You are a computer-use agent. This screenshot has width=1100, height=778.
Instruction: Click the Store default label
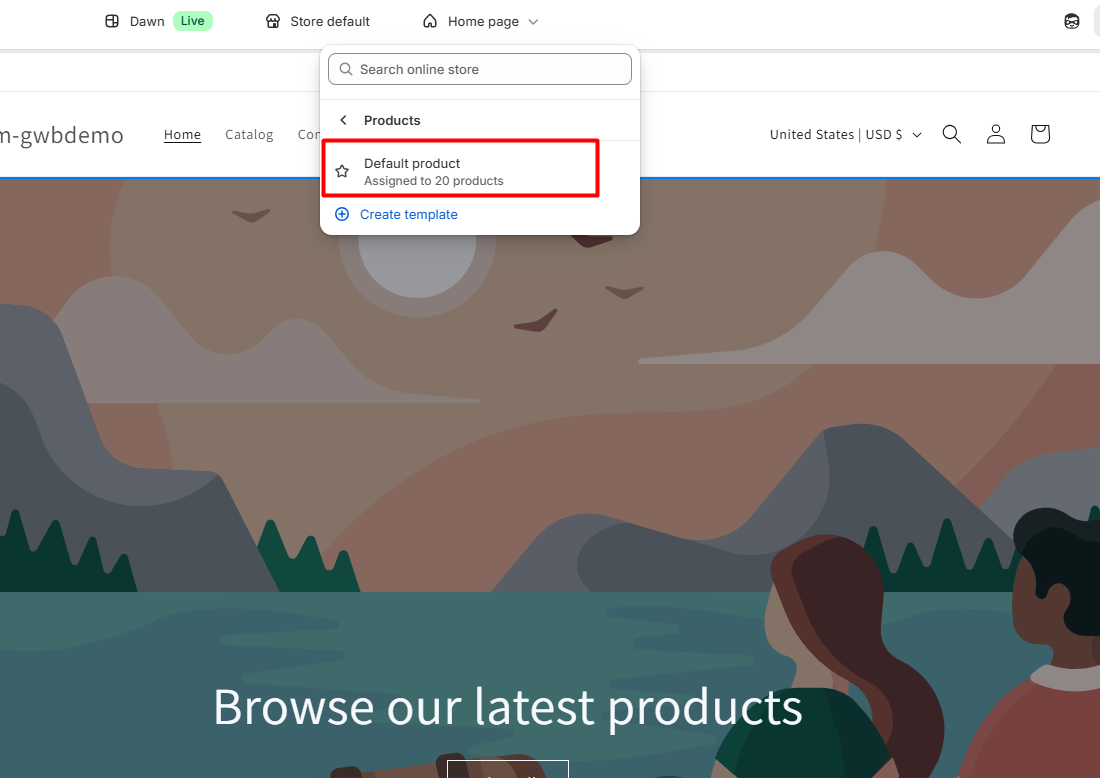[x=330, y=21]
